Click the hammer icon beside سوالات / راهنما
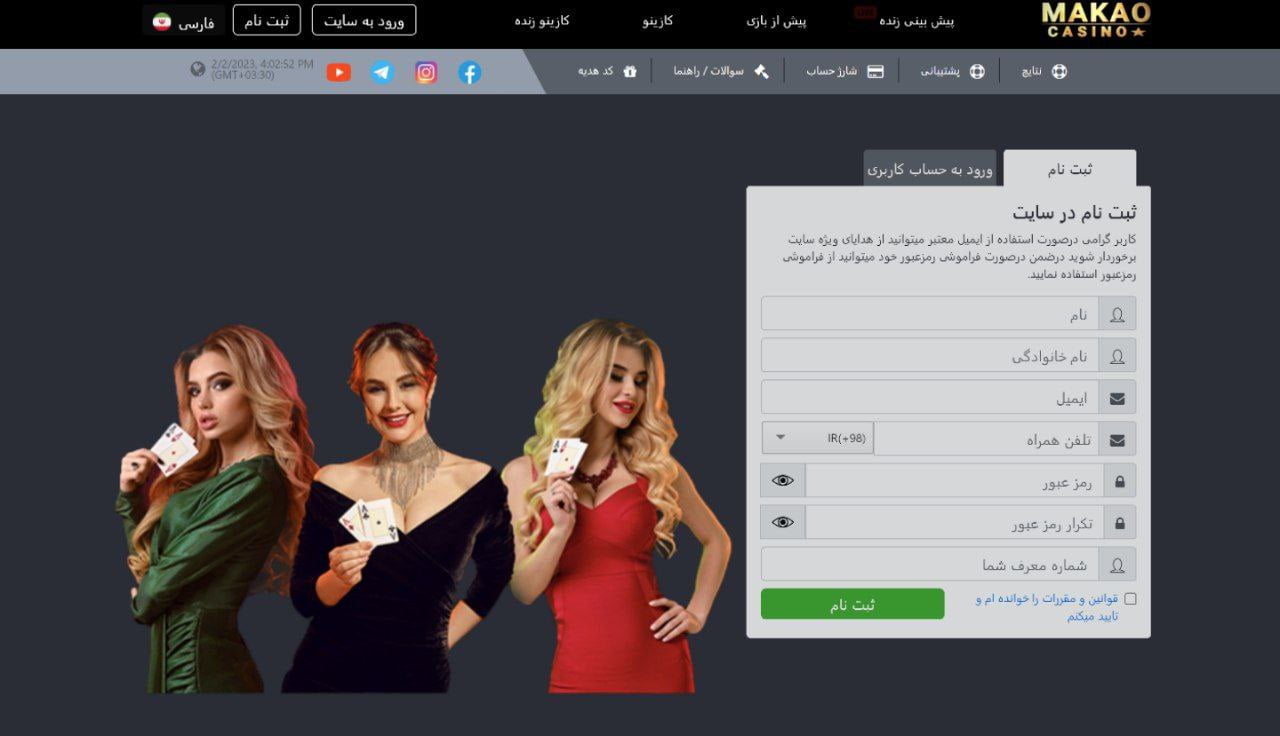1280x736 pixels. point(761,71)
